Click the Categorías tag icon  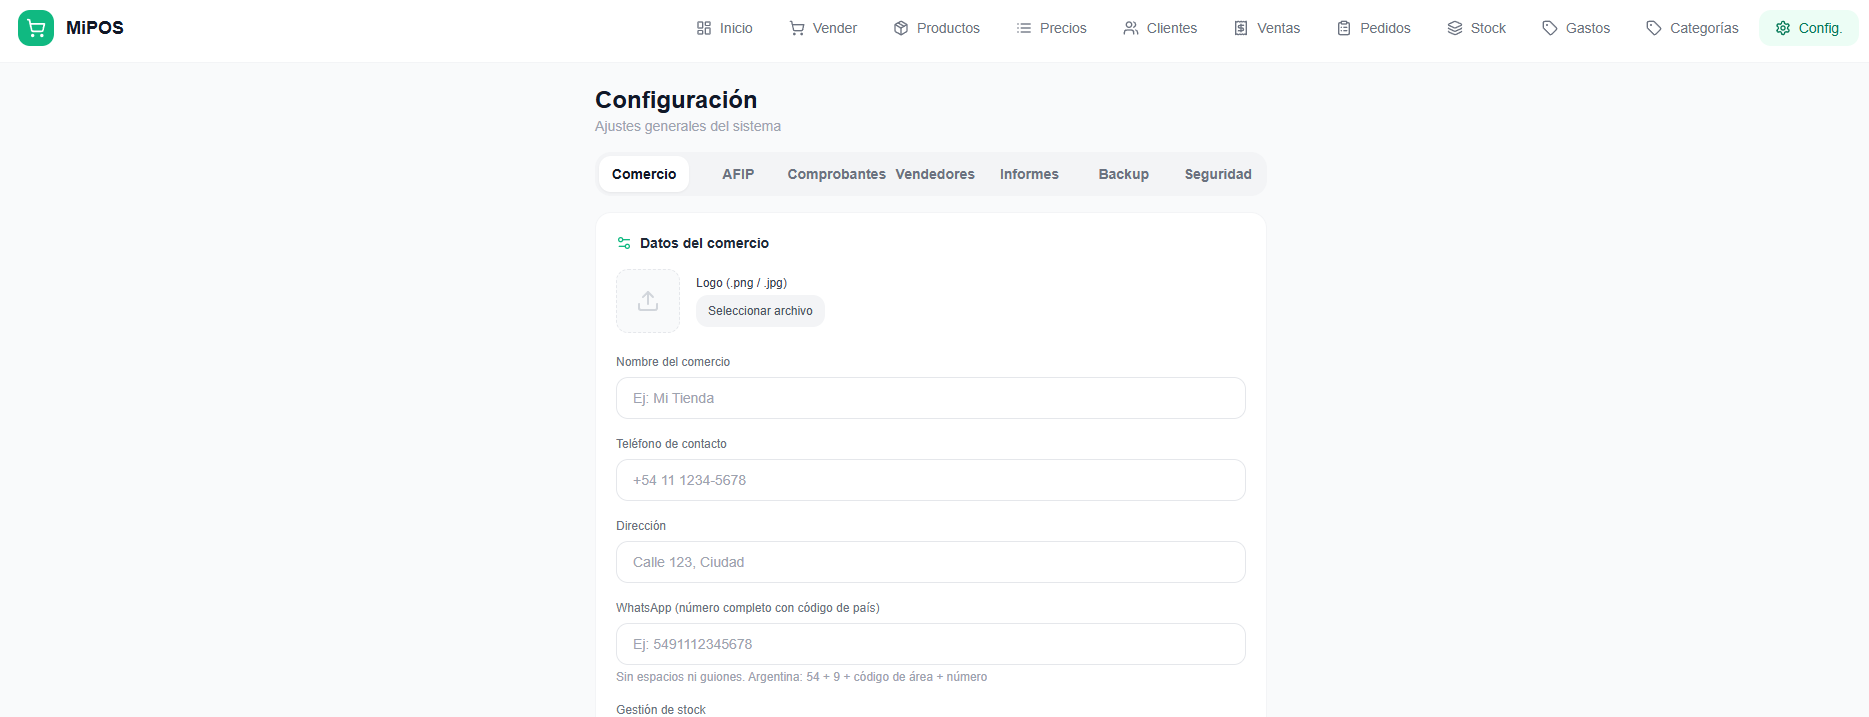1654,28
